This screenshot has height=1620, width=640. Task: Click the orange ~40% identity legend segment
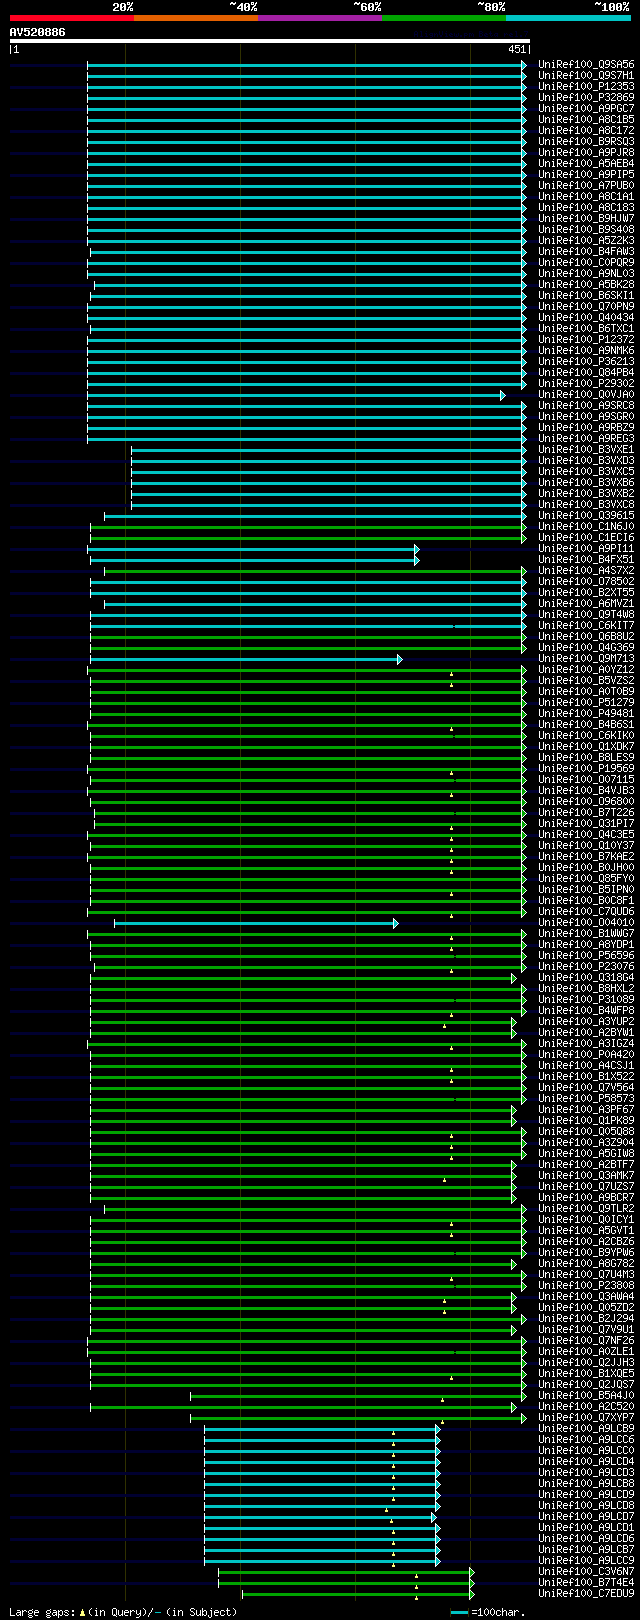[x=196, y=18]
